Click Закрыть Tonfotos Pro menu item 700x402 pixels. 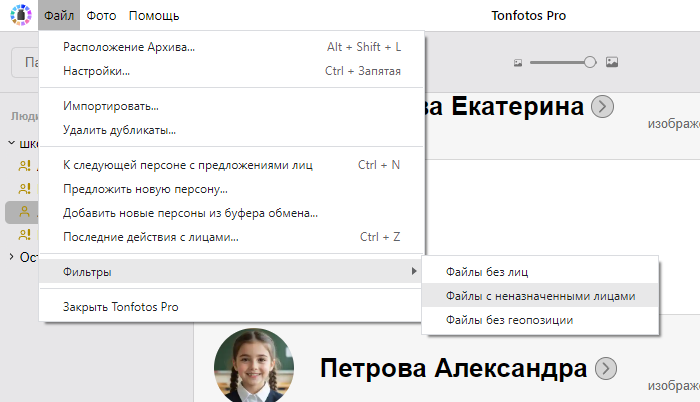click(x=120, y=306)
